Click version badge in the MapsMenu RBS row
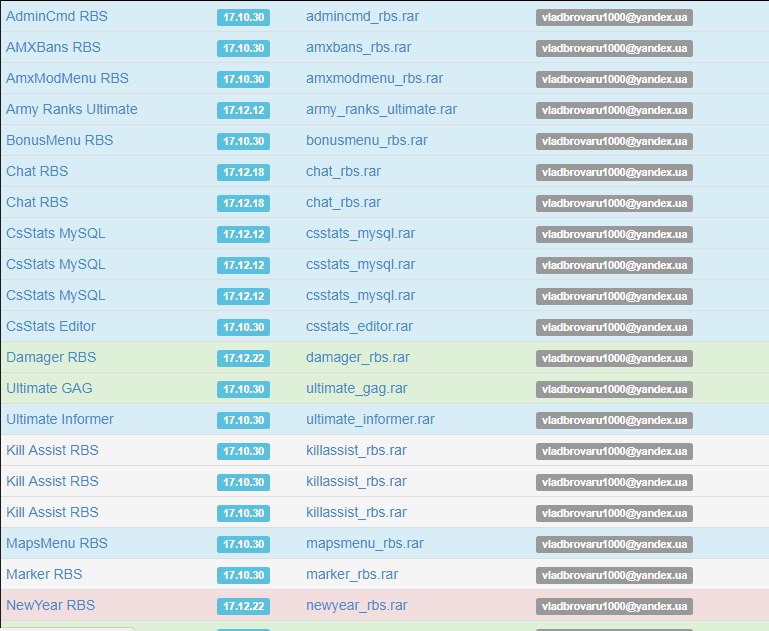Image resolution: width=769 pixels, height=631 pixels. coord(243,544)
